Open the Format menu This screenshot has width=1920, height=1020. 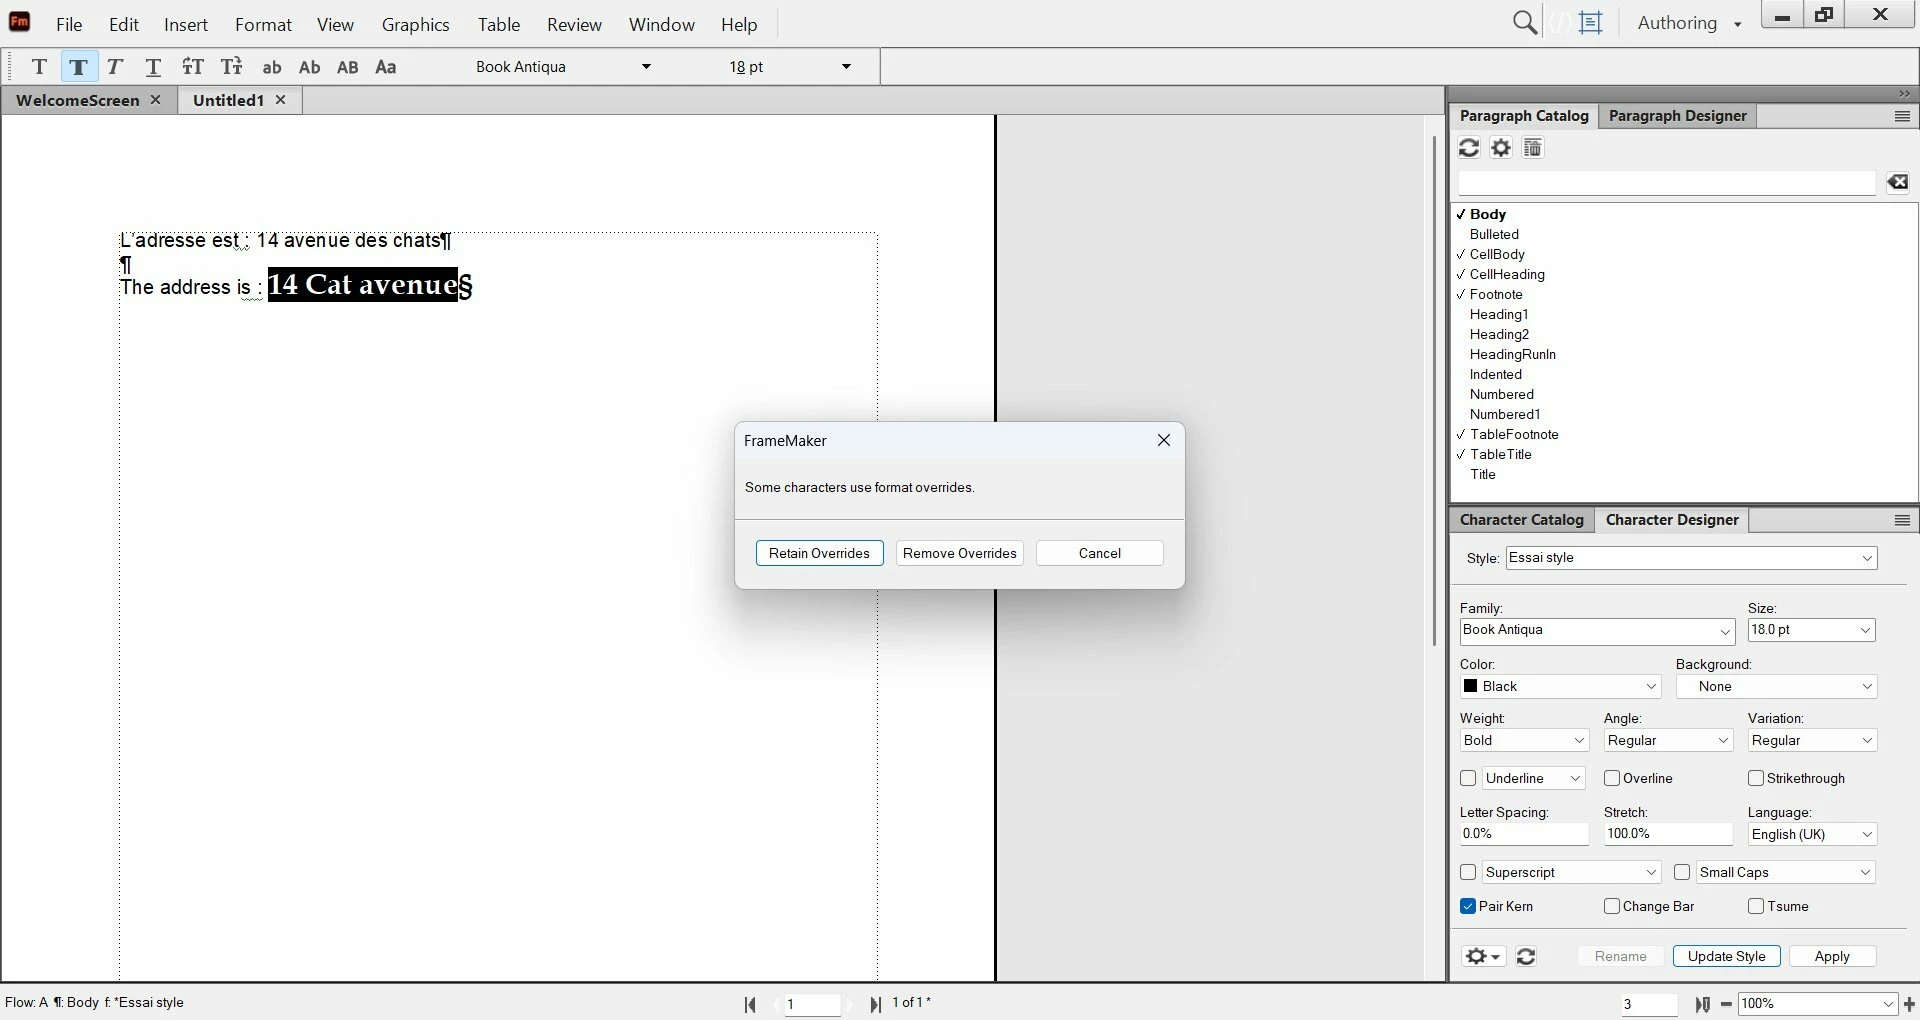click(263, 24)
